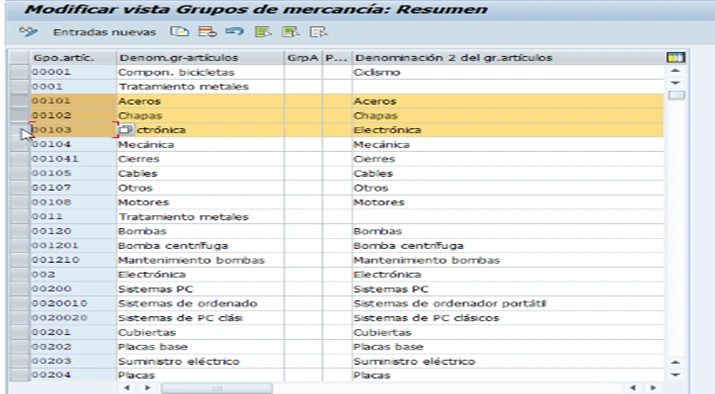The image size is (715, 394).
Task: Click Mantenimiento bombas in Denominación 2 column
Action: click(508, 260)
